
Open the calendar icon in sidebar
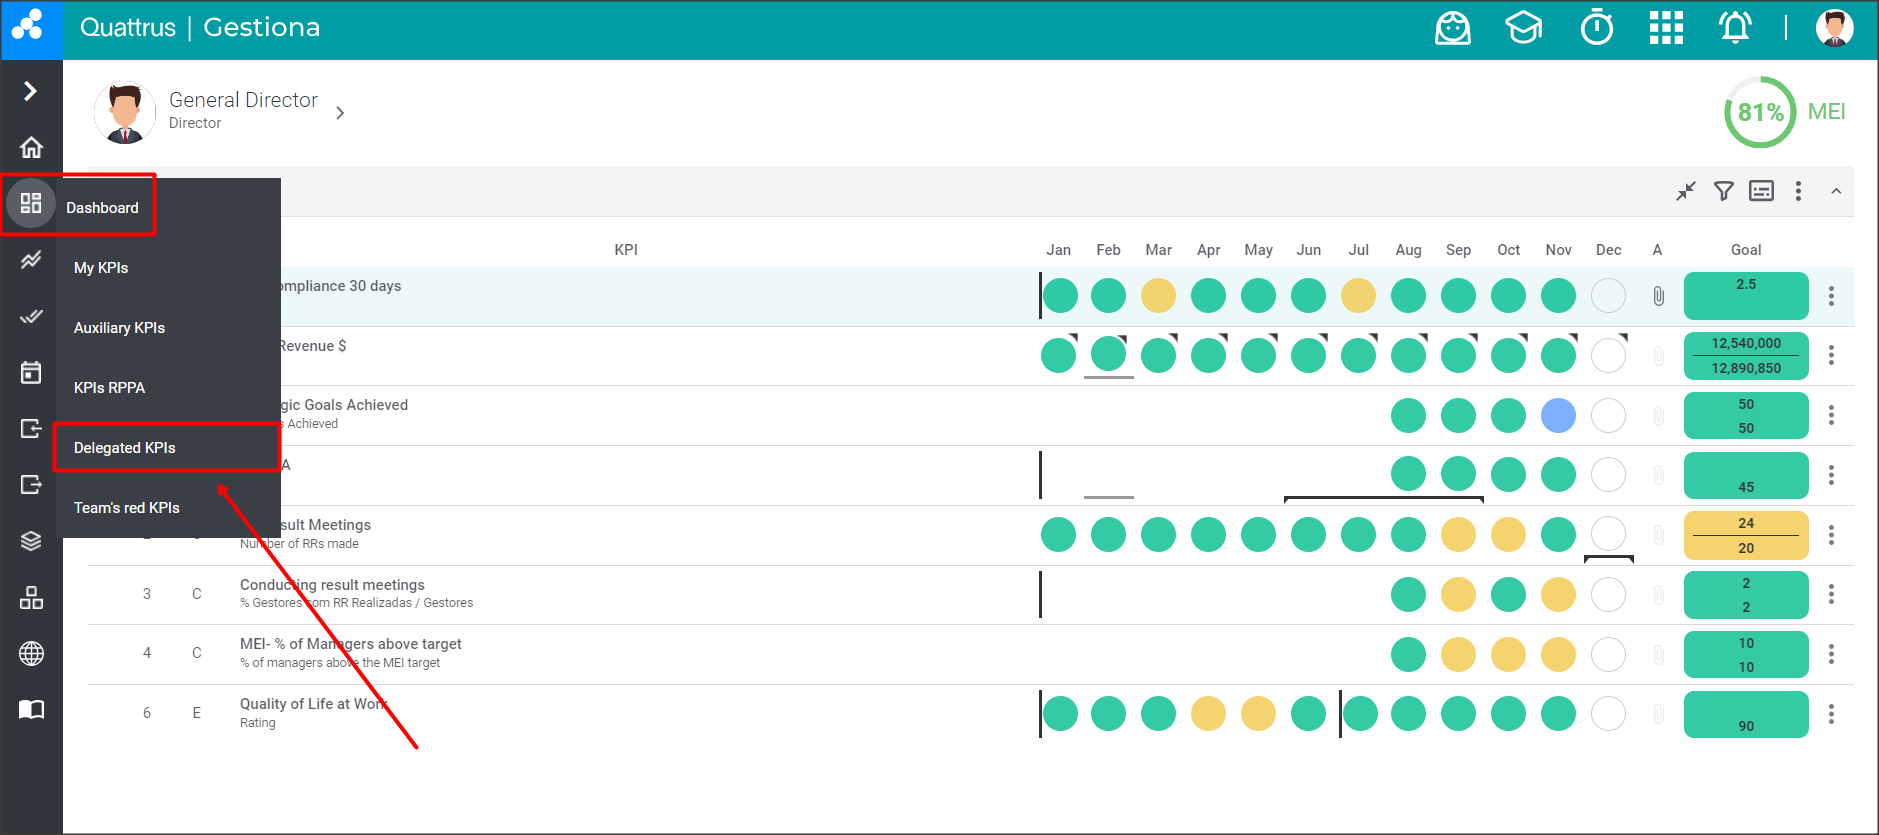31,372
